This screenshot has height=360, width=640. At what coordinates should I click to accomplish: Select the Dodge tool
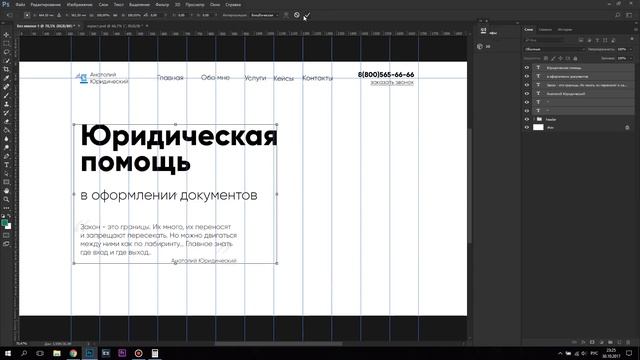point(6,147)
